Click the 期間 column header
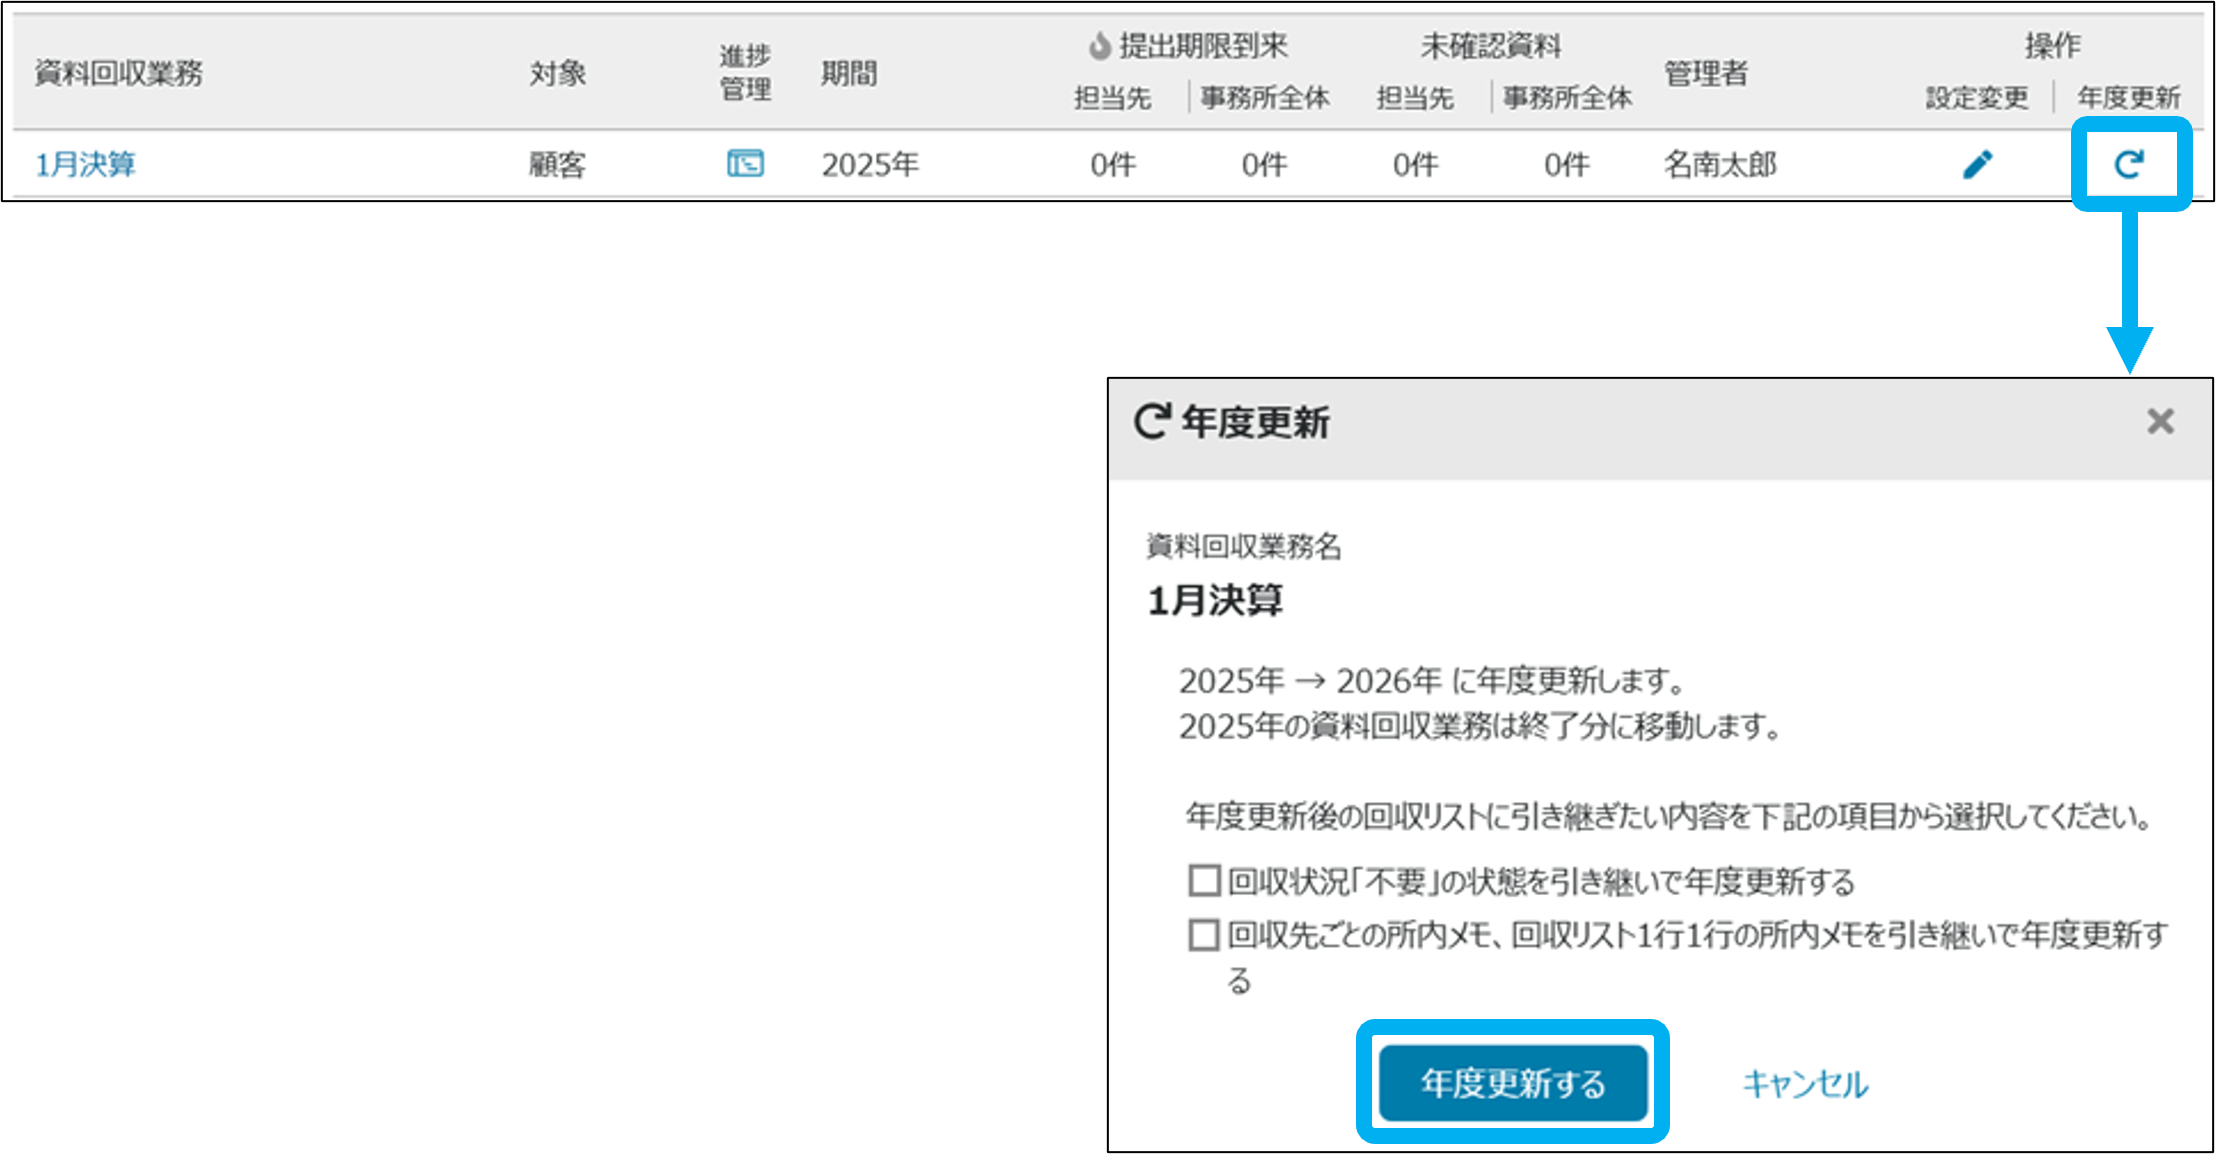The width and height of the screenshot is (2216, 1154). (849, 73)
